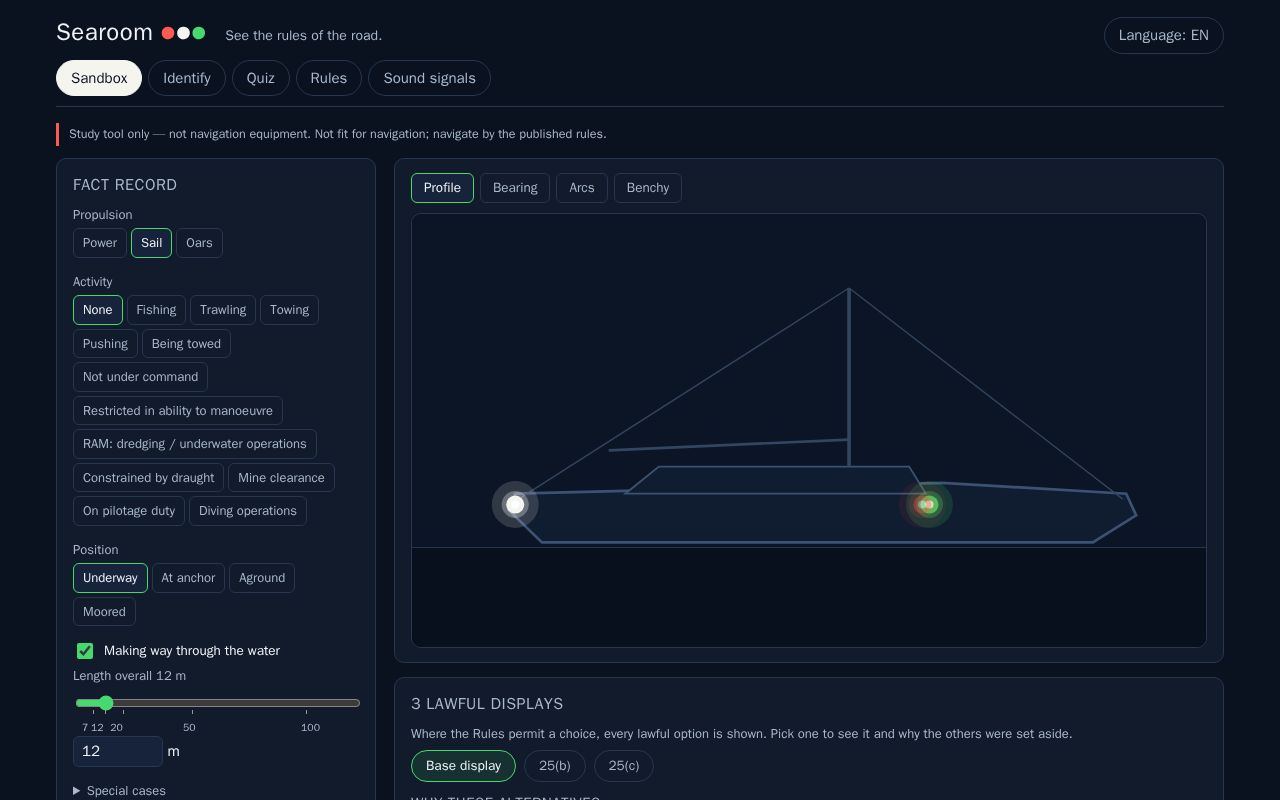Image resolution: width=1280 pixels, height=800 pixels.
Task: Select On pilotage duty
Action: [x=129, y=511]
